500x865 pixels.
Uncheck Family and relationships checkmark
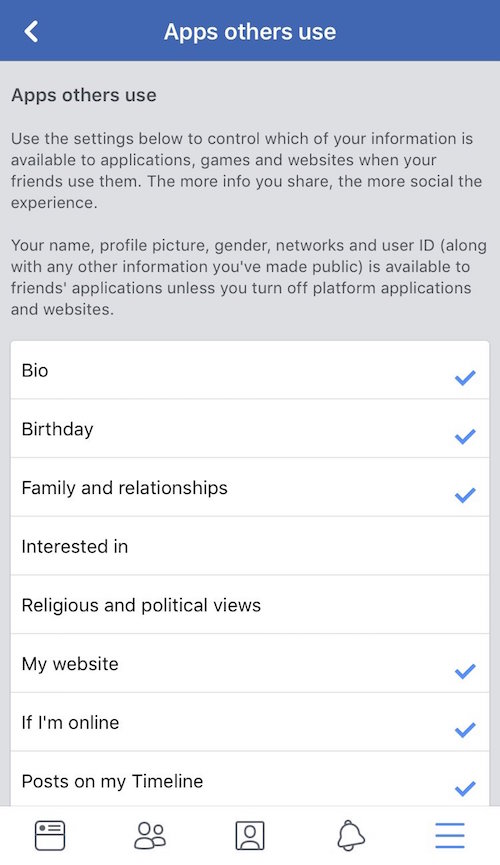(x=465, y=495)
